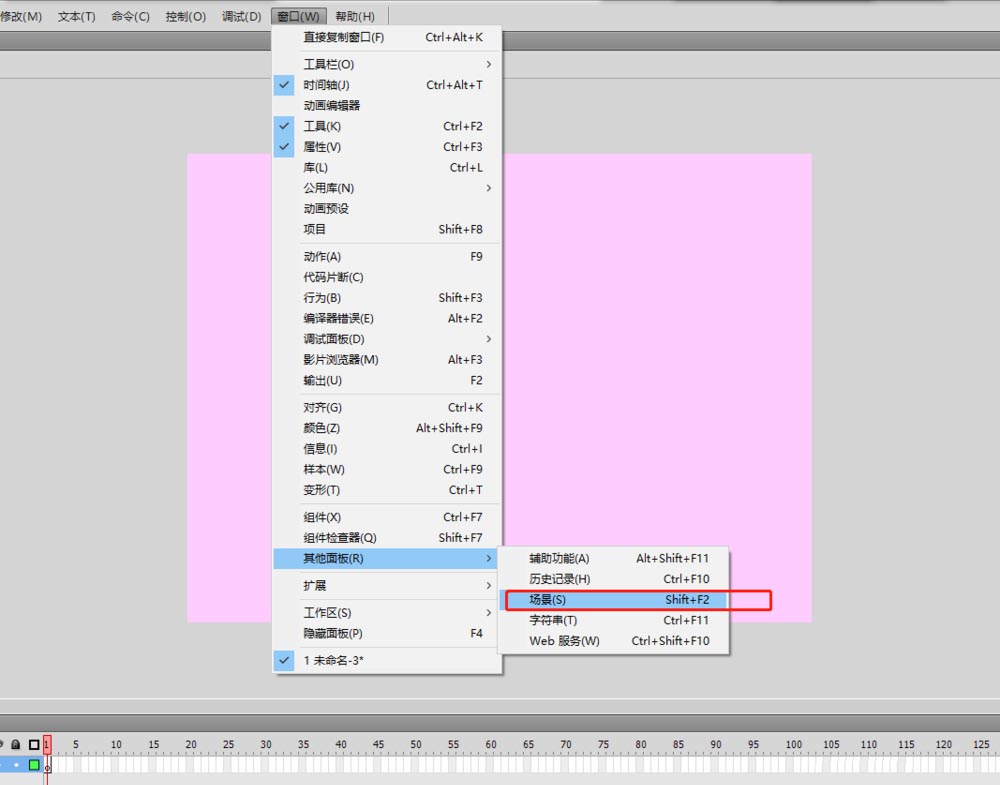Expand the 工作区(S) submenu
Screen dimensions: 1000x785
tap(387, 613)
